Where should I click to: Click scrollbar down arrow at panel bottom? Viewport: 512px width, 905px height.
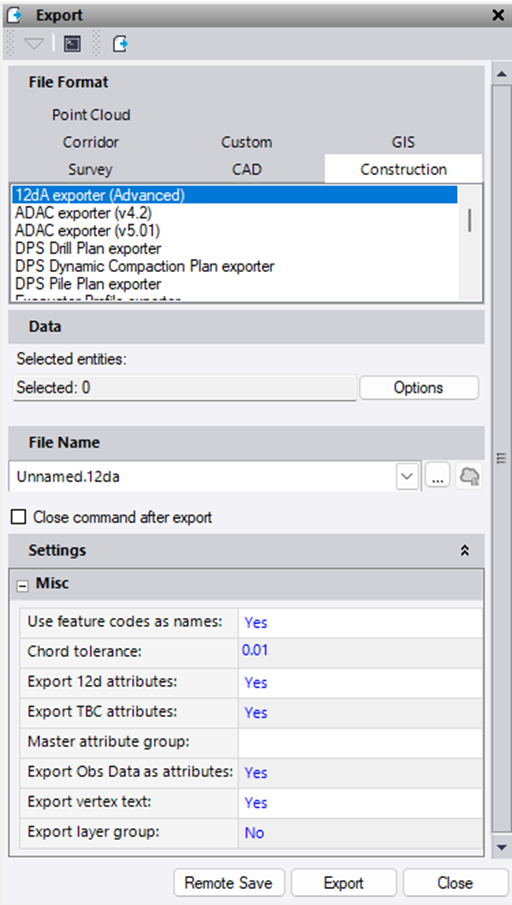[x=501, y=847]
